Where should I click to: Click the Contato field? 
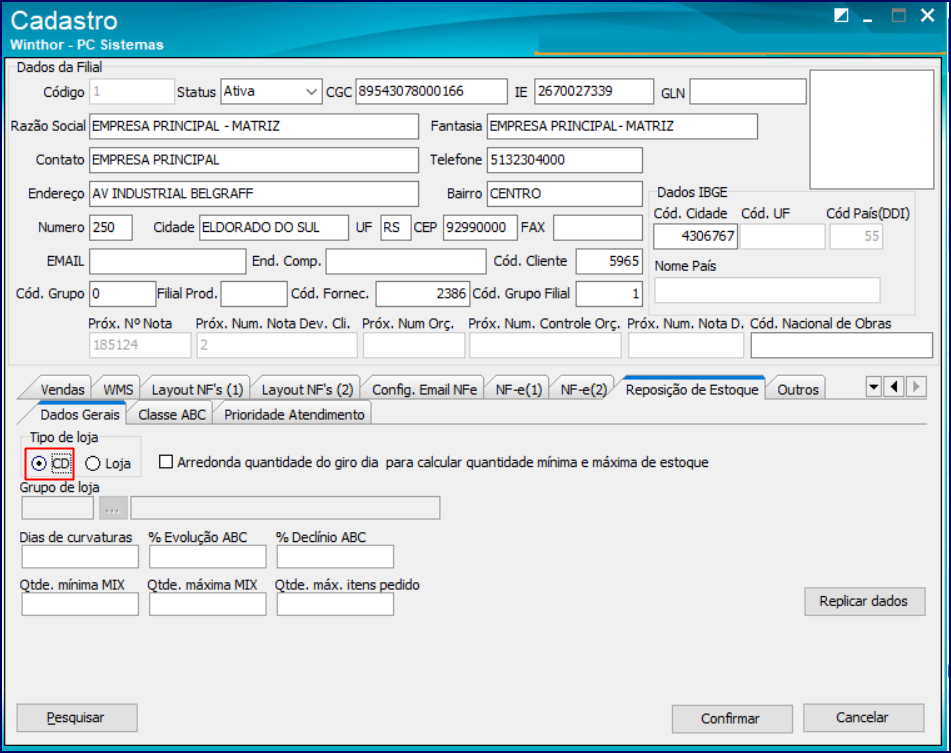[x=254, y=160]
